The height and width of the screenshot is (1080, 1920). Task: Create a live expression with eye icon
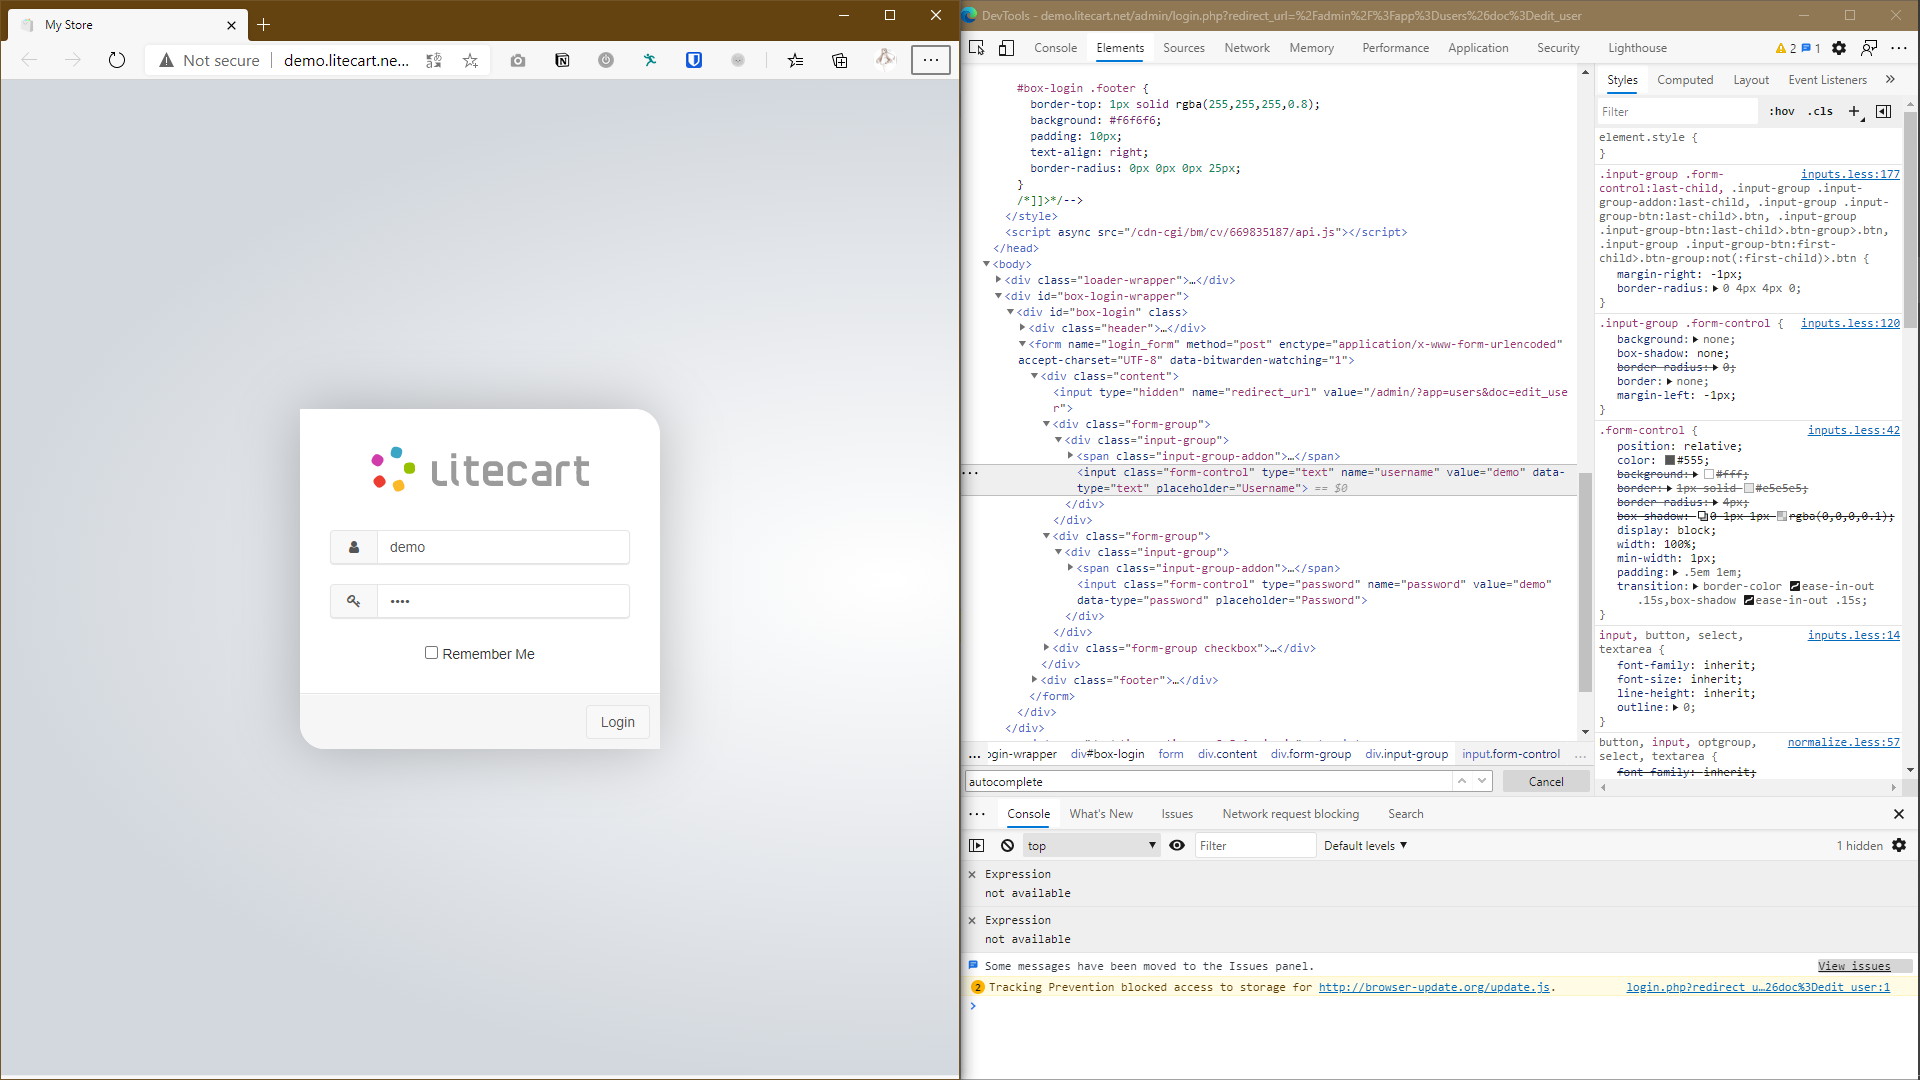pyautogui.click(x=1177, y=845)
